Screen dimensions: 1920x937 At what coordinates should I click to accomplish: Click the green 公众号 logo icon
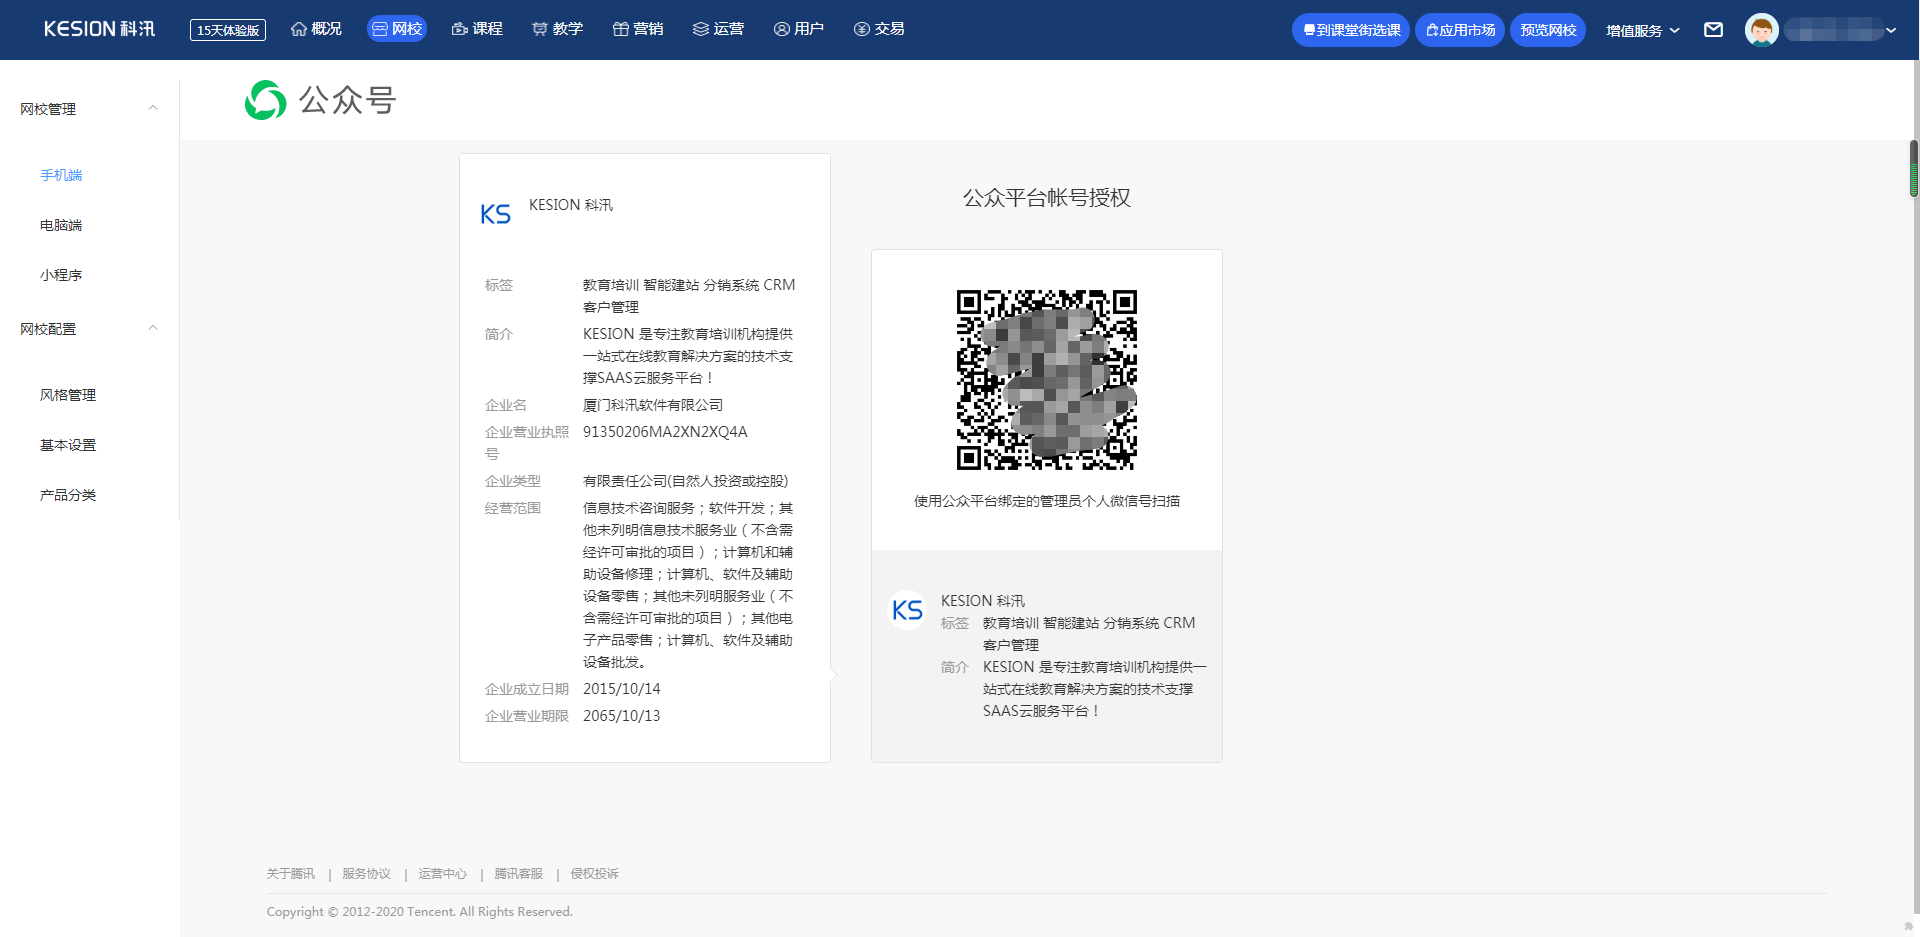click(266, 100)
